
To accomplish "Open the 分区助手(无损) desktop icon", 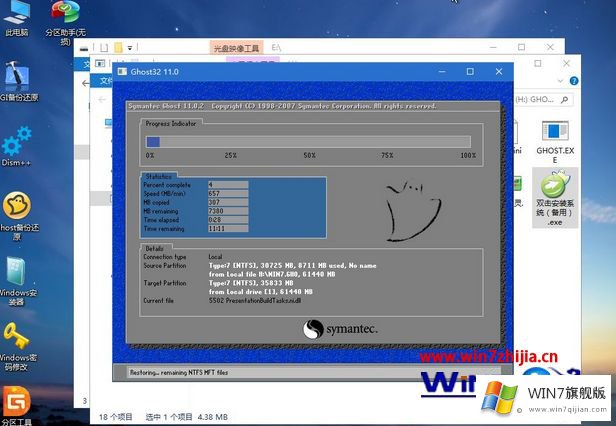I will (65, 22).
